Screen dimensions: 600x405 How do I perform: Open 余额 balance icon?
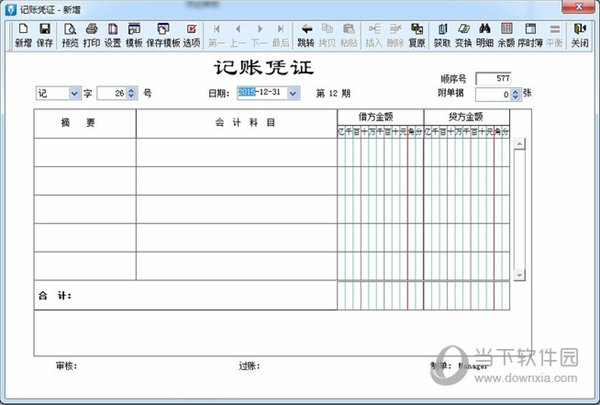pyautogui.click(x=506, y=34)
